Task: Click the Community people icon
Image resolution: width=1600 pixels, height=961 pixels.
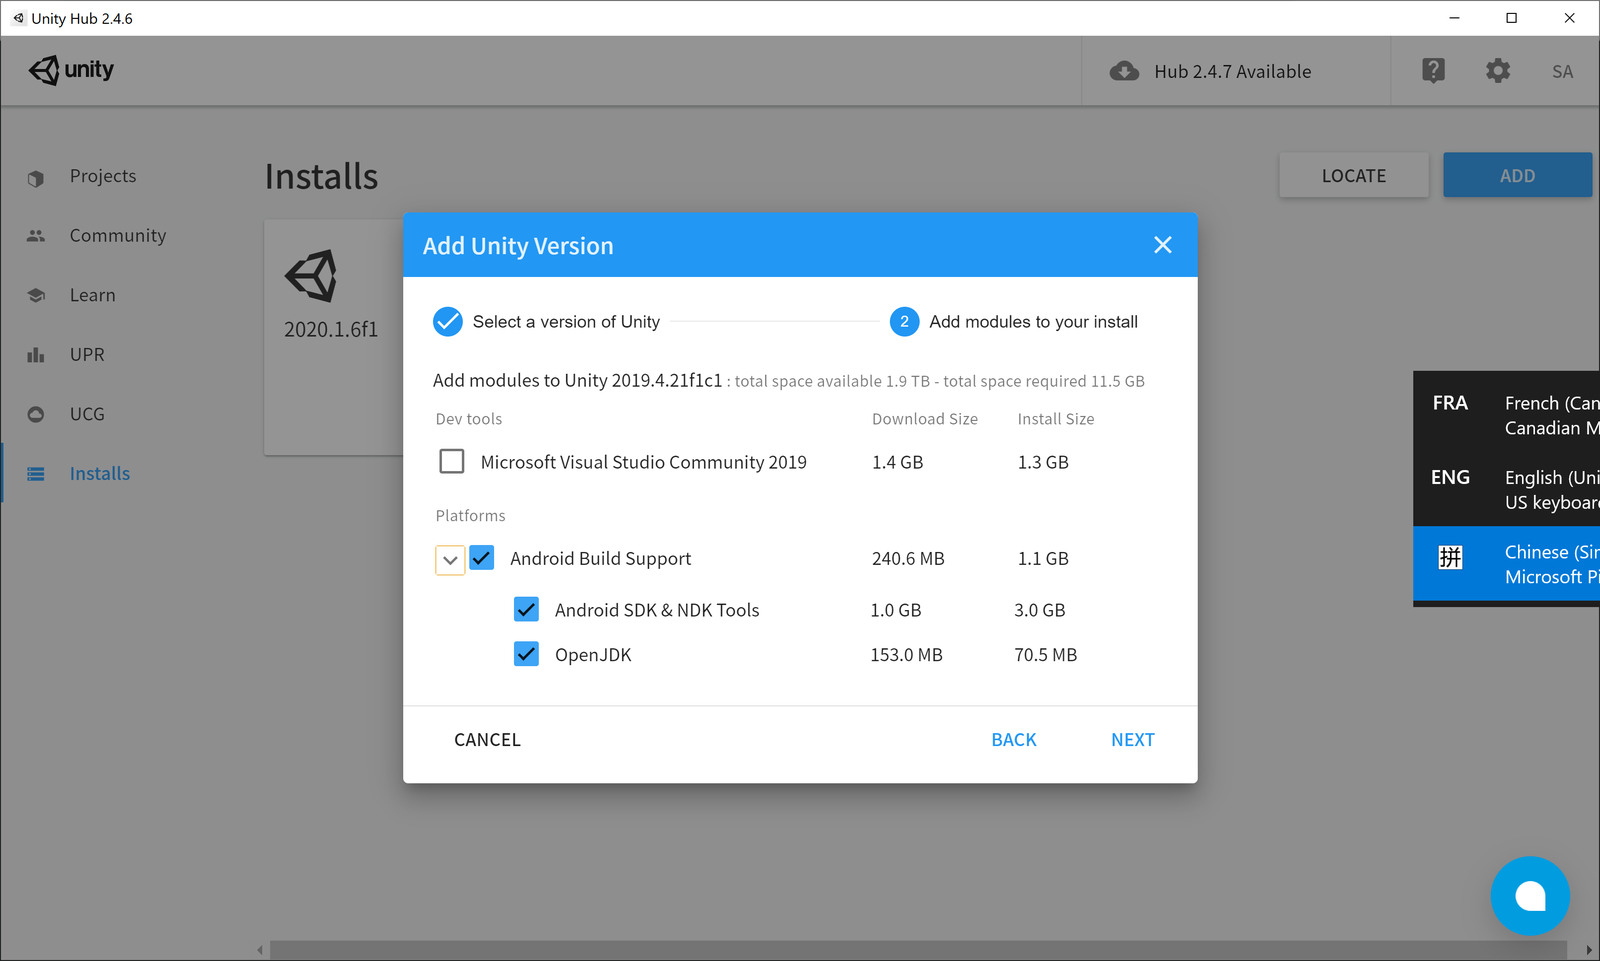Action: 36,236
